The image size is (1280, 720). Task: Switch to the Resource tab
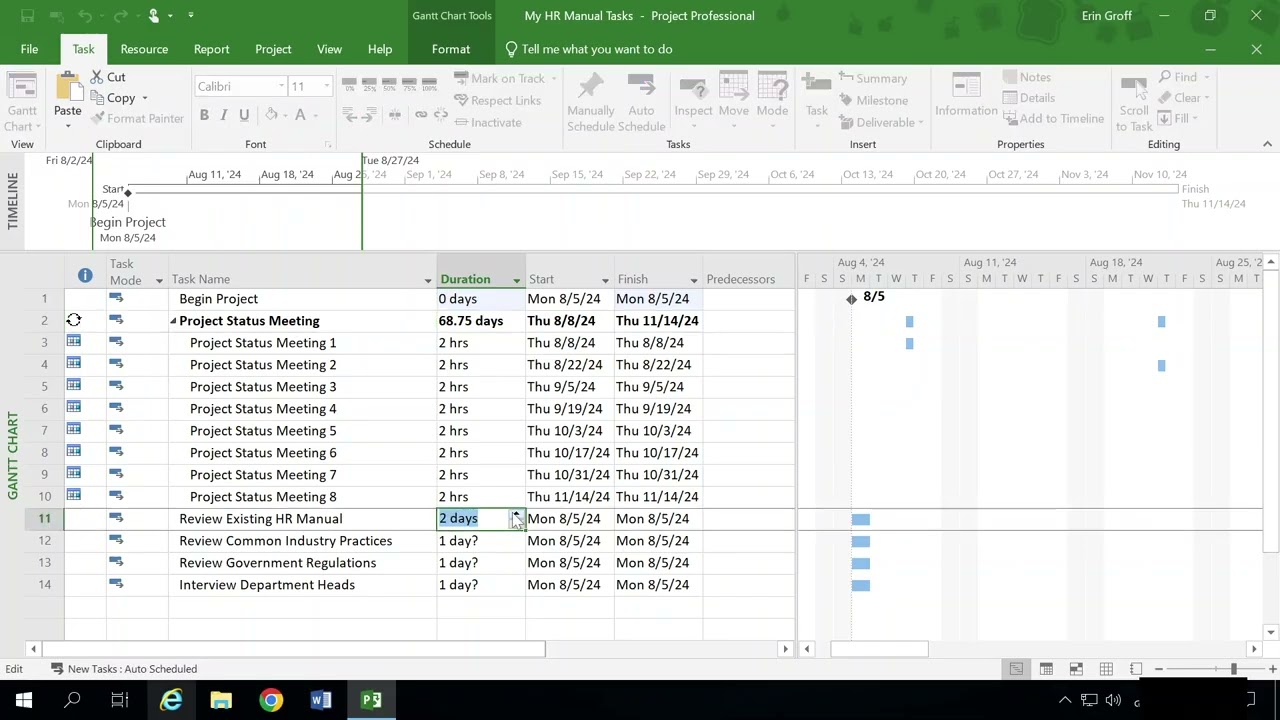144,49
